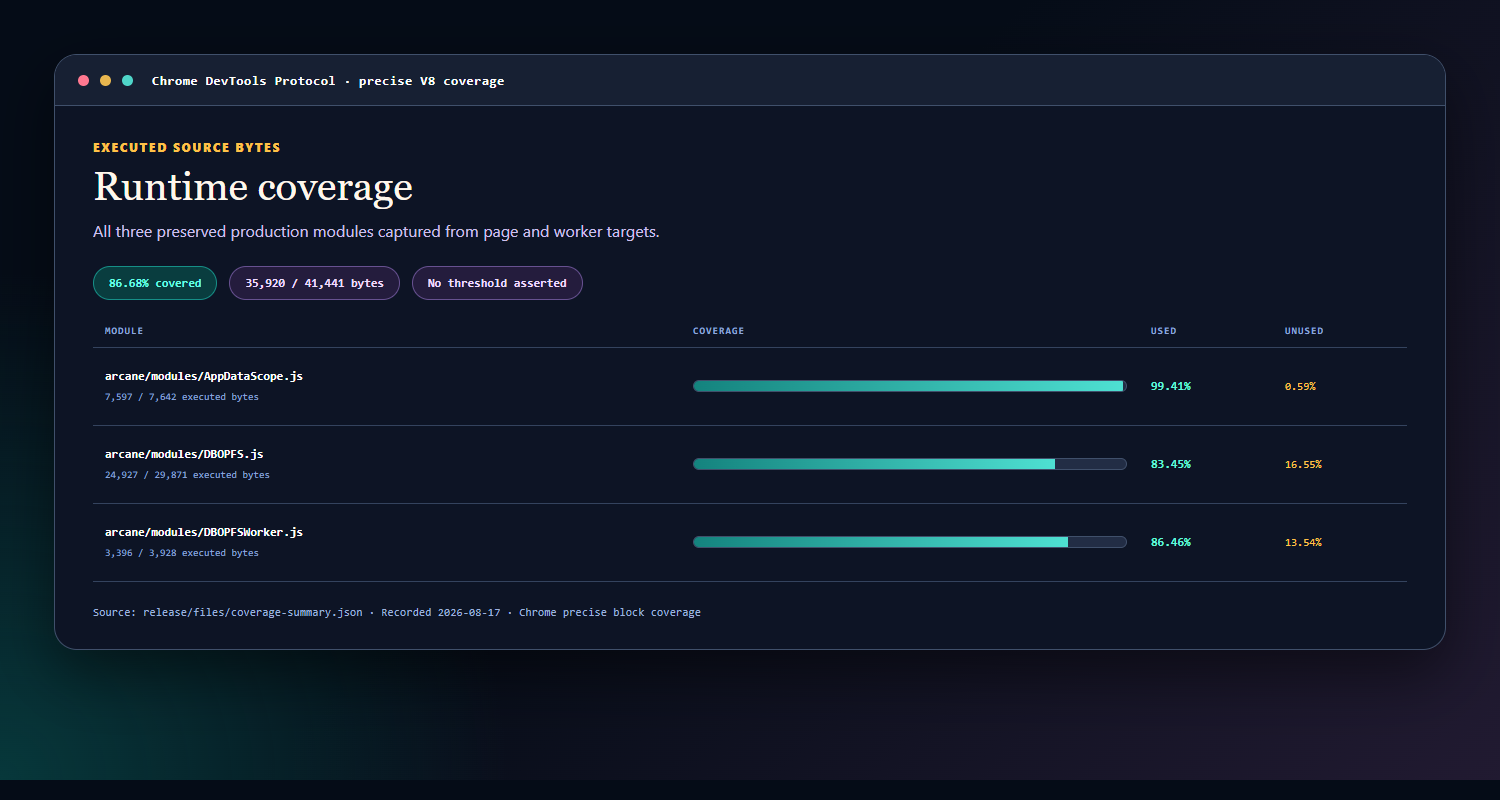Click the 99.41% used value
Screen dimensions: 1500x800
pyautogui.click(x=1171, y=386)
